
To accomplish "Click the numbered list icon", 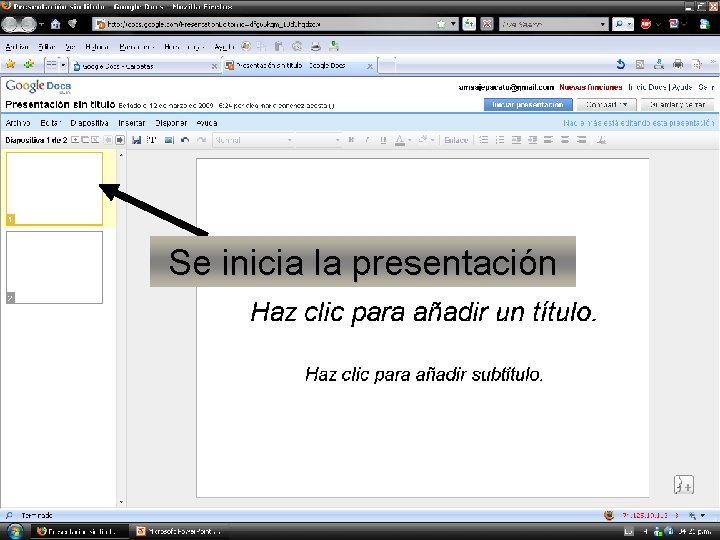I will [x=483, y=140].
